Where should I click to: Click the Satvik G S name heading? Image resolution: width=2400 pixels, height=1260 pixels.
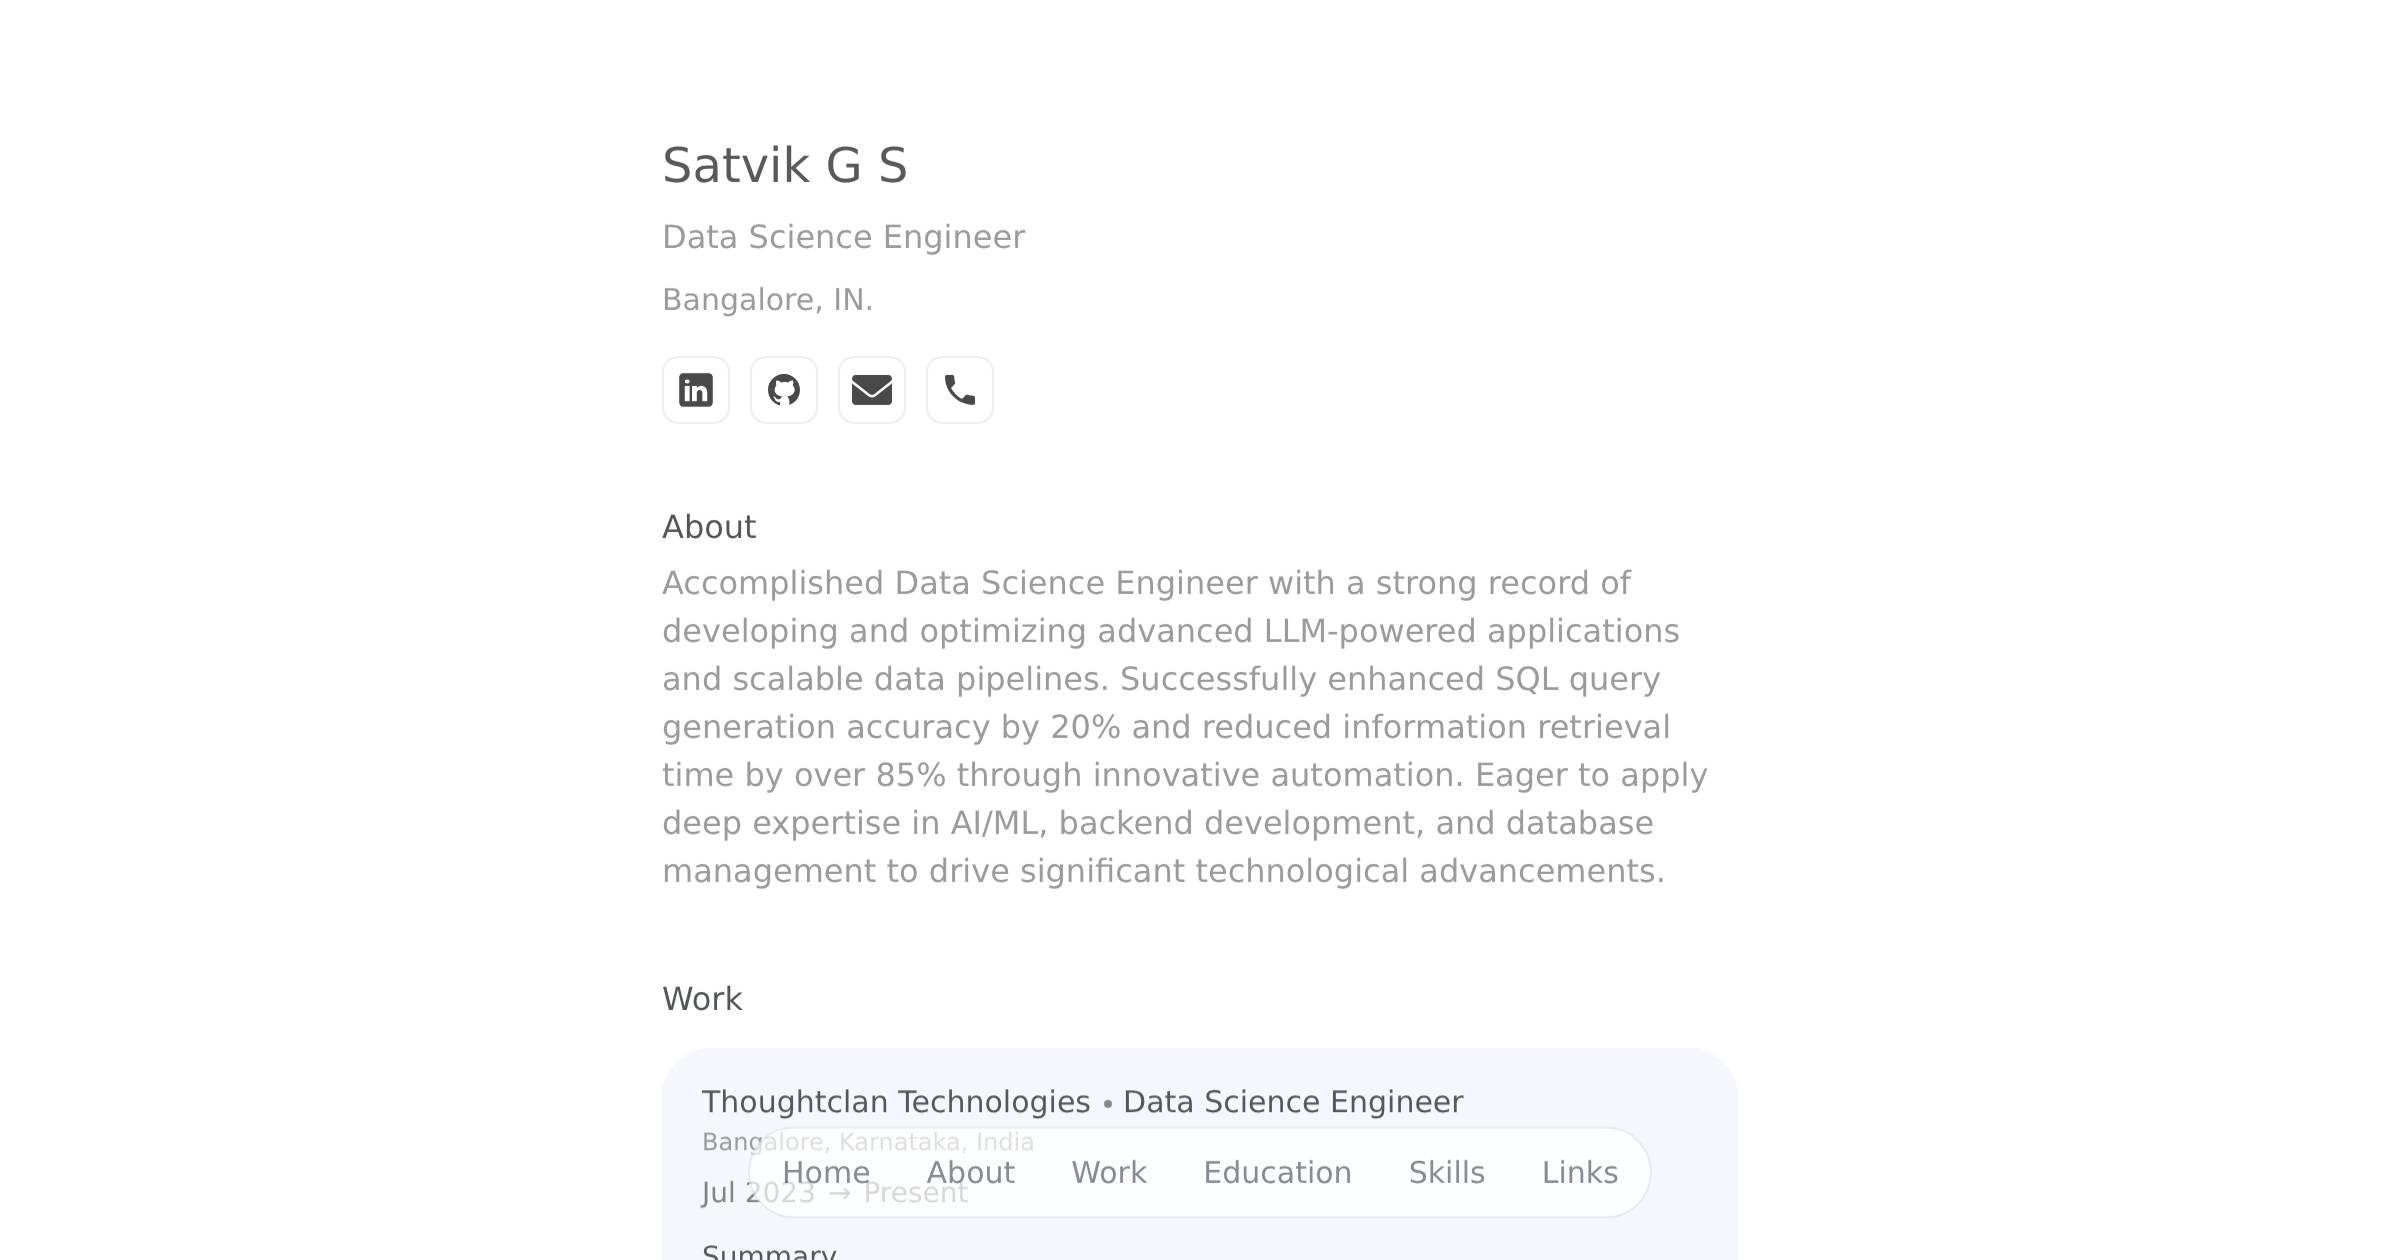click(x=785, y=165)
